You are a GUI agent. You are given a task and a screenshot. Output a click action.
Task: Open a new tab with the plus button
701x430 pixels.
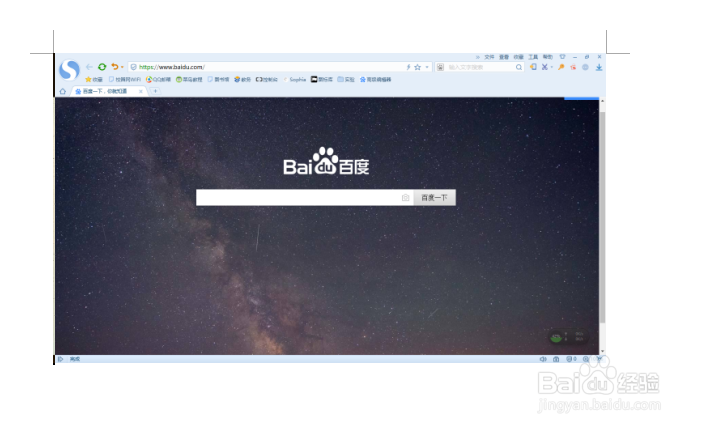[x=155, y=91]
